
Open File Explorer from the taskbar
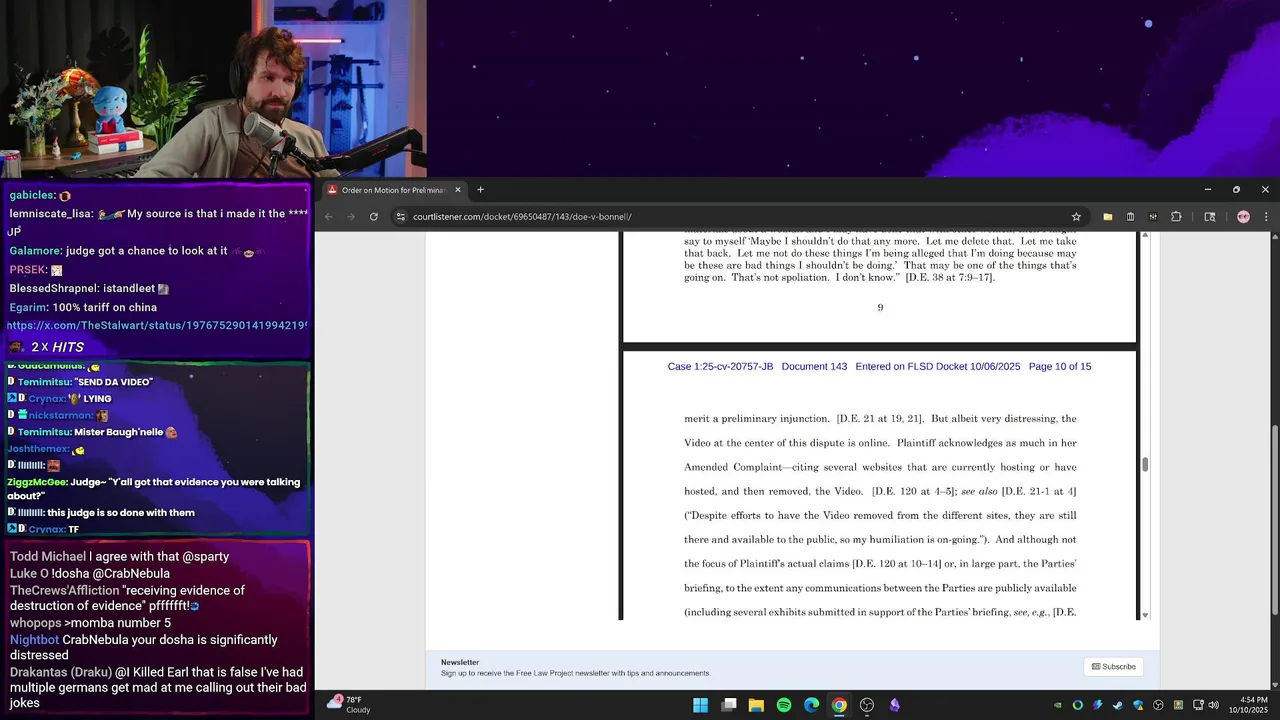click(756, 705)
